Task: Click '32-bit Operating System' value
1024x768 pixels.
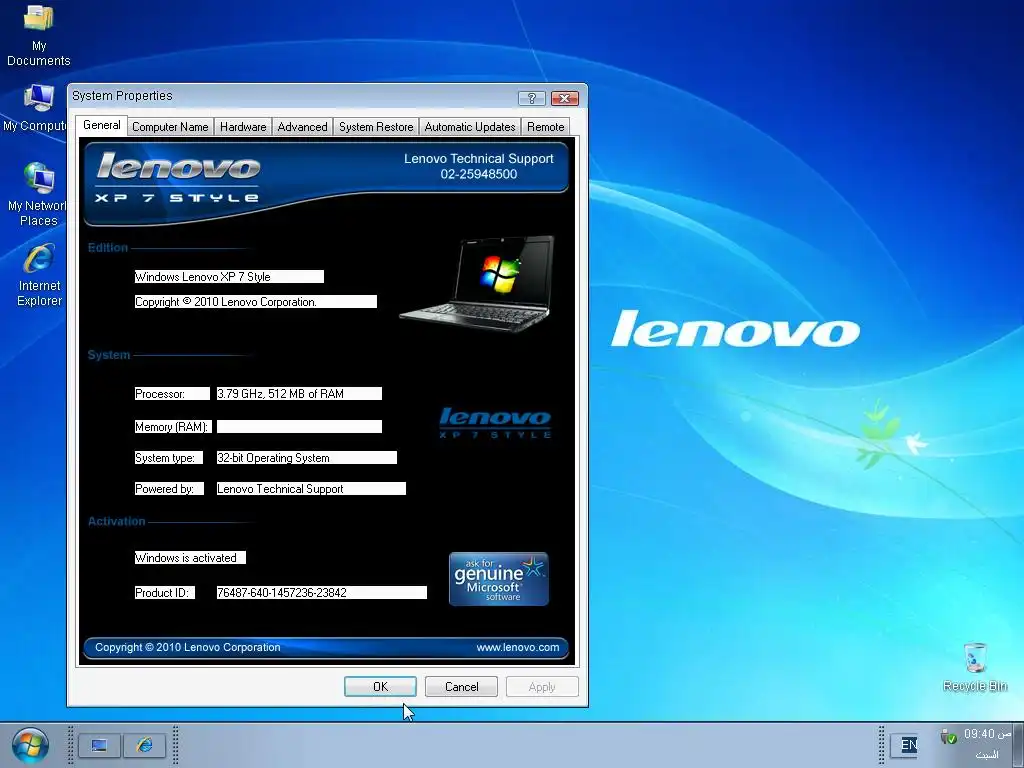Action: tap(306, 457)
